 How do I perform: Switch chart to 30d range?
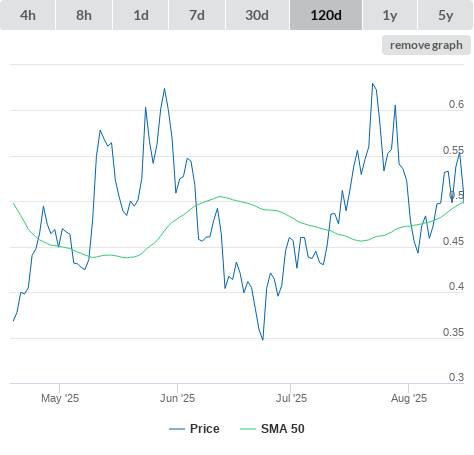(257, 15)
